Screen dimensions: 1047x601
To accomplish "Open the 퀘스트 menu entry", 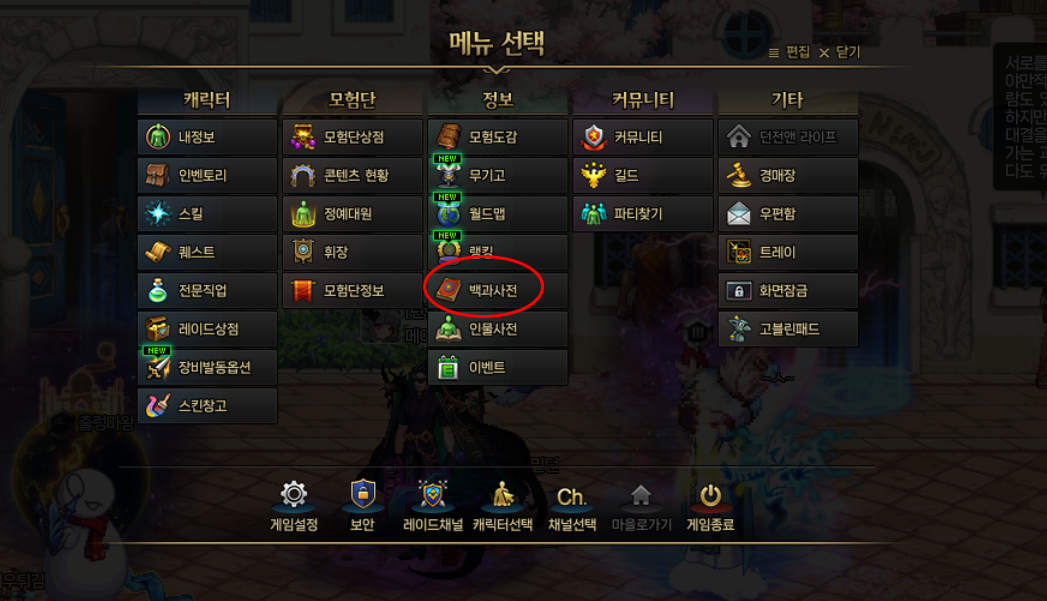I will coord(208,252).
